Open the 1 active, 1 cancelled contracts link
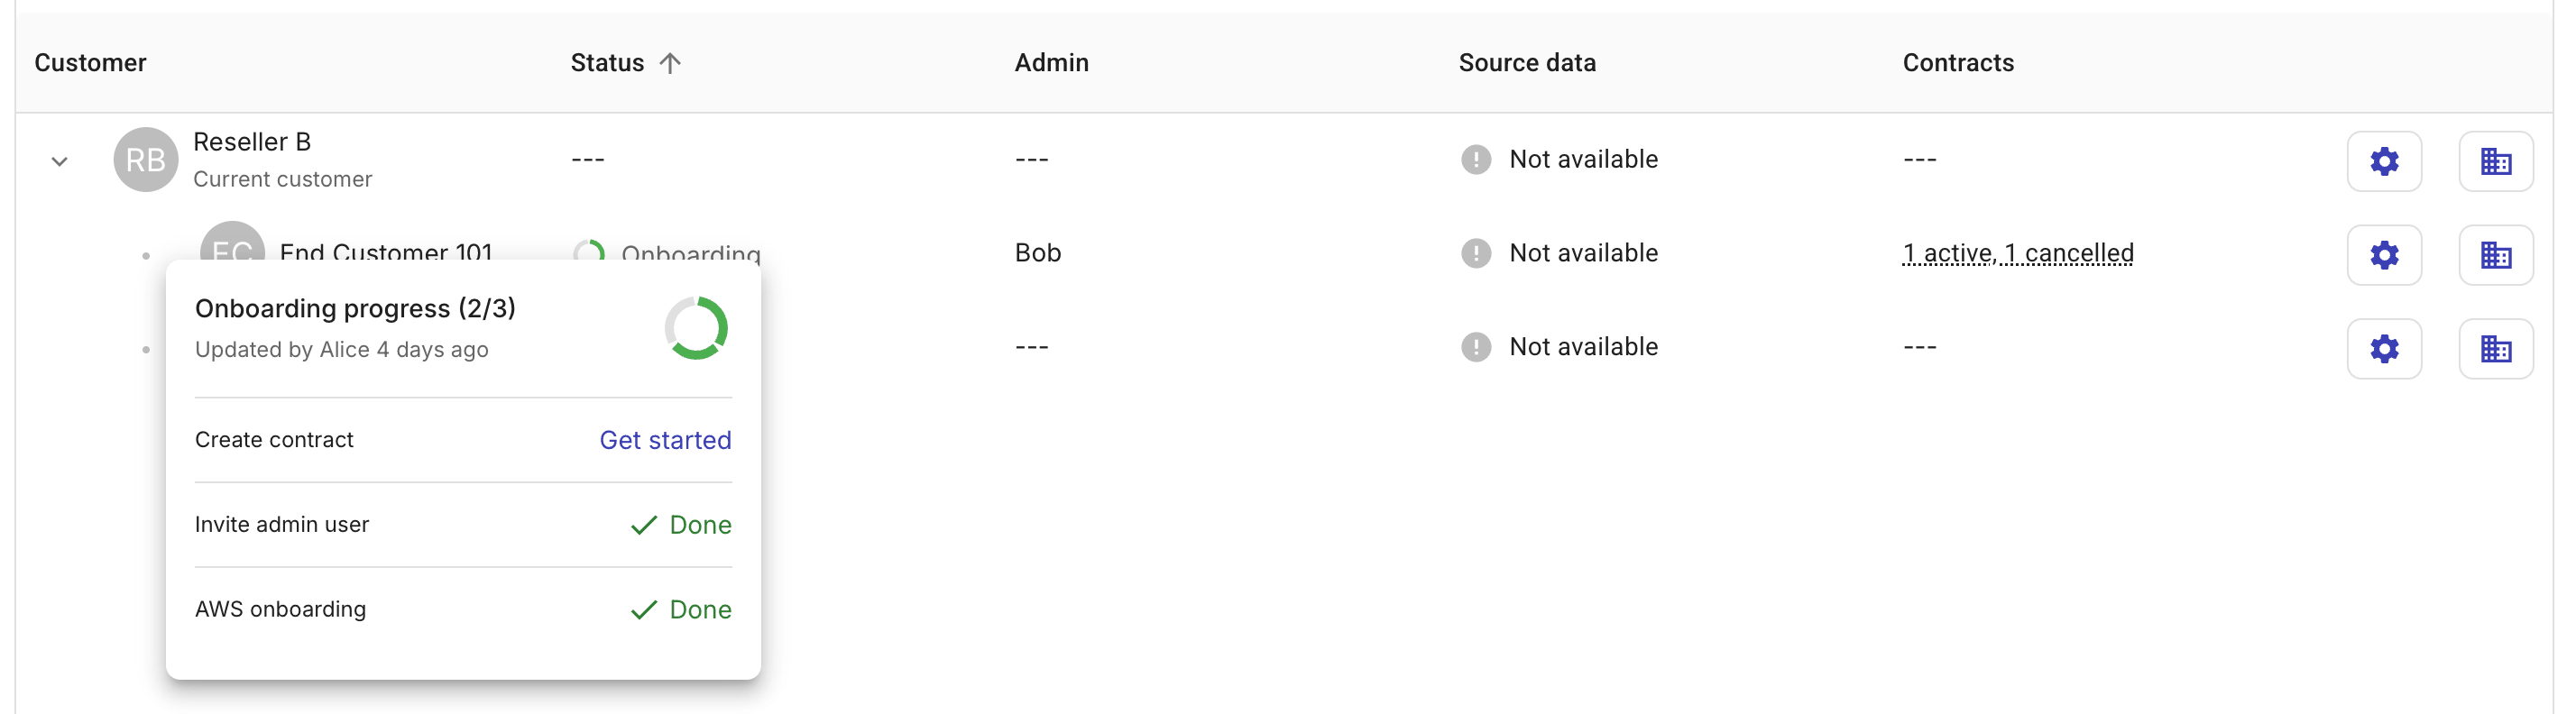The width and height of the screenshot is (2576, 714). click(2017, 253)
